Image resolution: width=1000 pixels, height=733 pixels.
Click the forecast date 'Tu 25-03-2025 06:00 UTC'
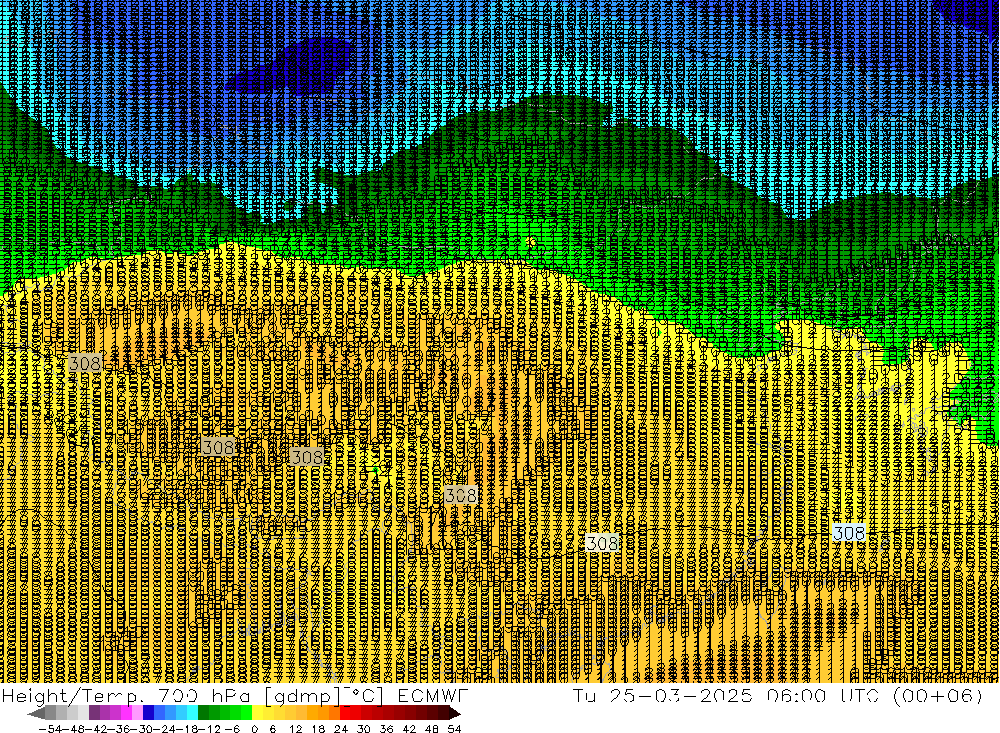point(728,696)
